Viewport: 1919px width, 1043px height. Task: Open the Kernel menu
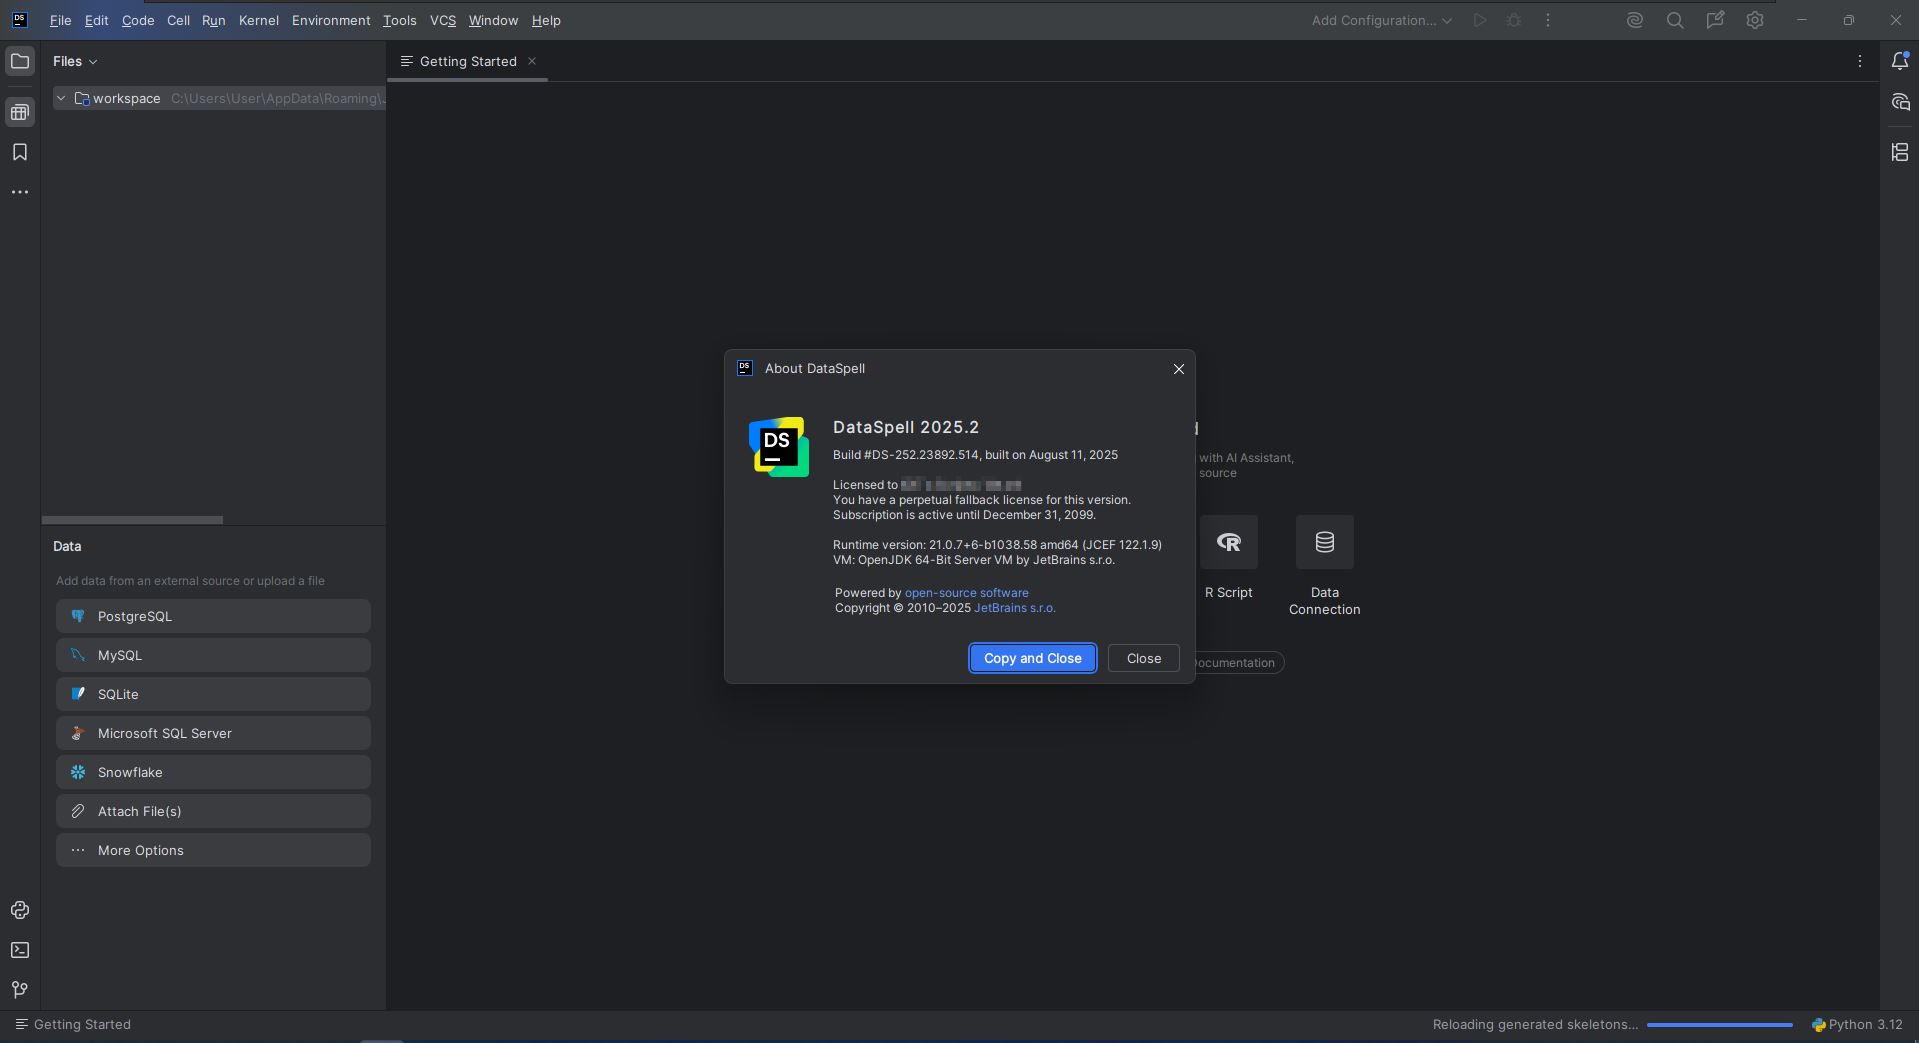click(259, 20)
